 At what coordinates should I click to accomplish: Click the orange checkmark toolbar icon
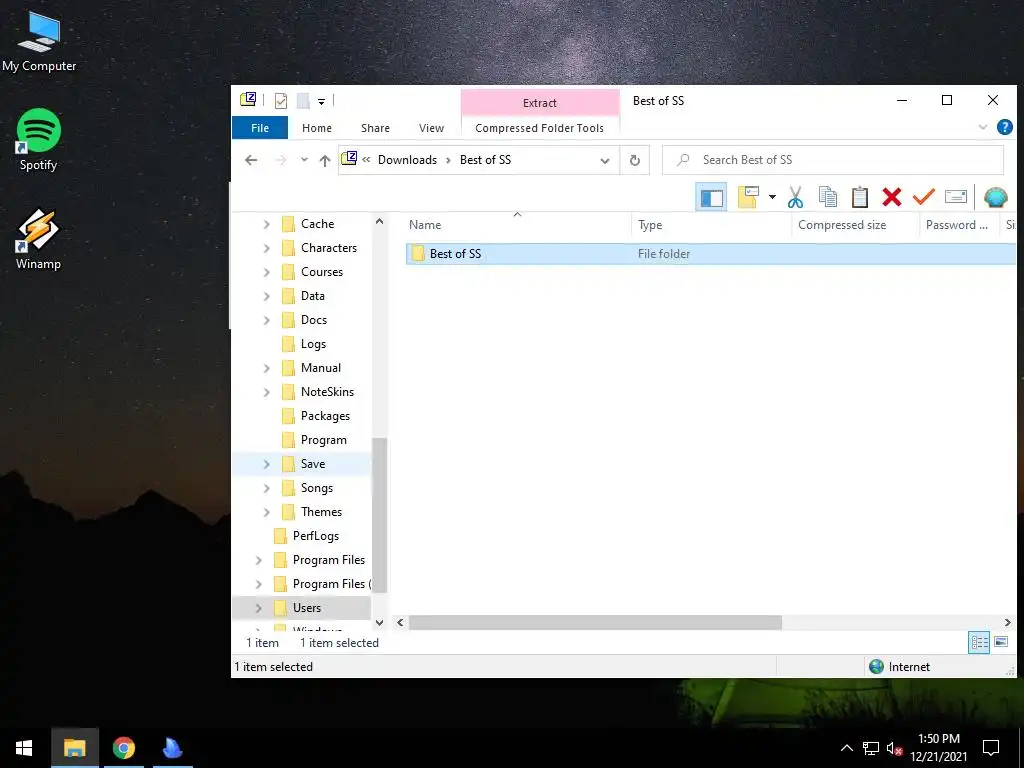coord(923,197)
